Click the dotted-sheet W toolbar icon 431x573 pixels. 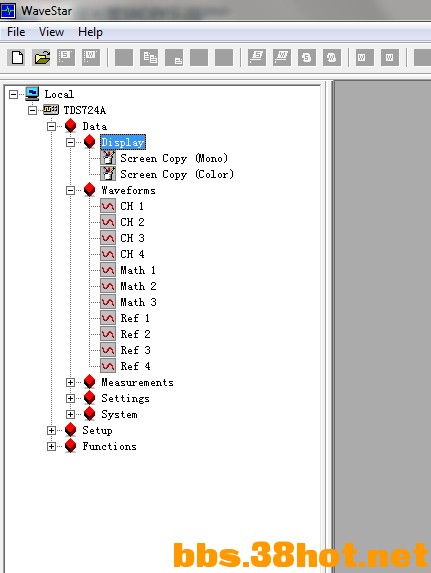91,58
